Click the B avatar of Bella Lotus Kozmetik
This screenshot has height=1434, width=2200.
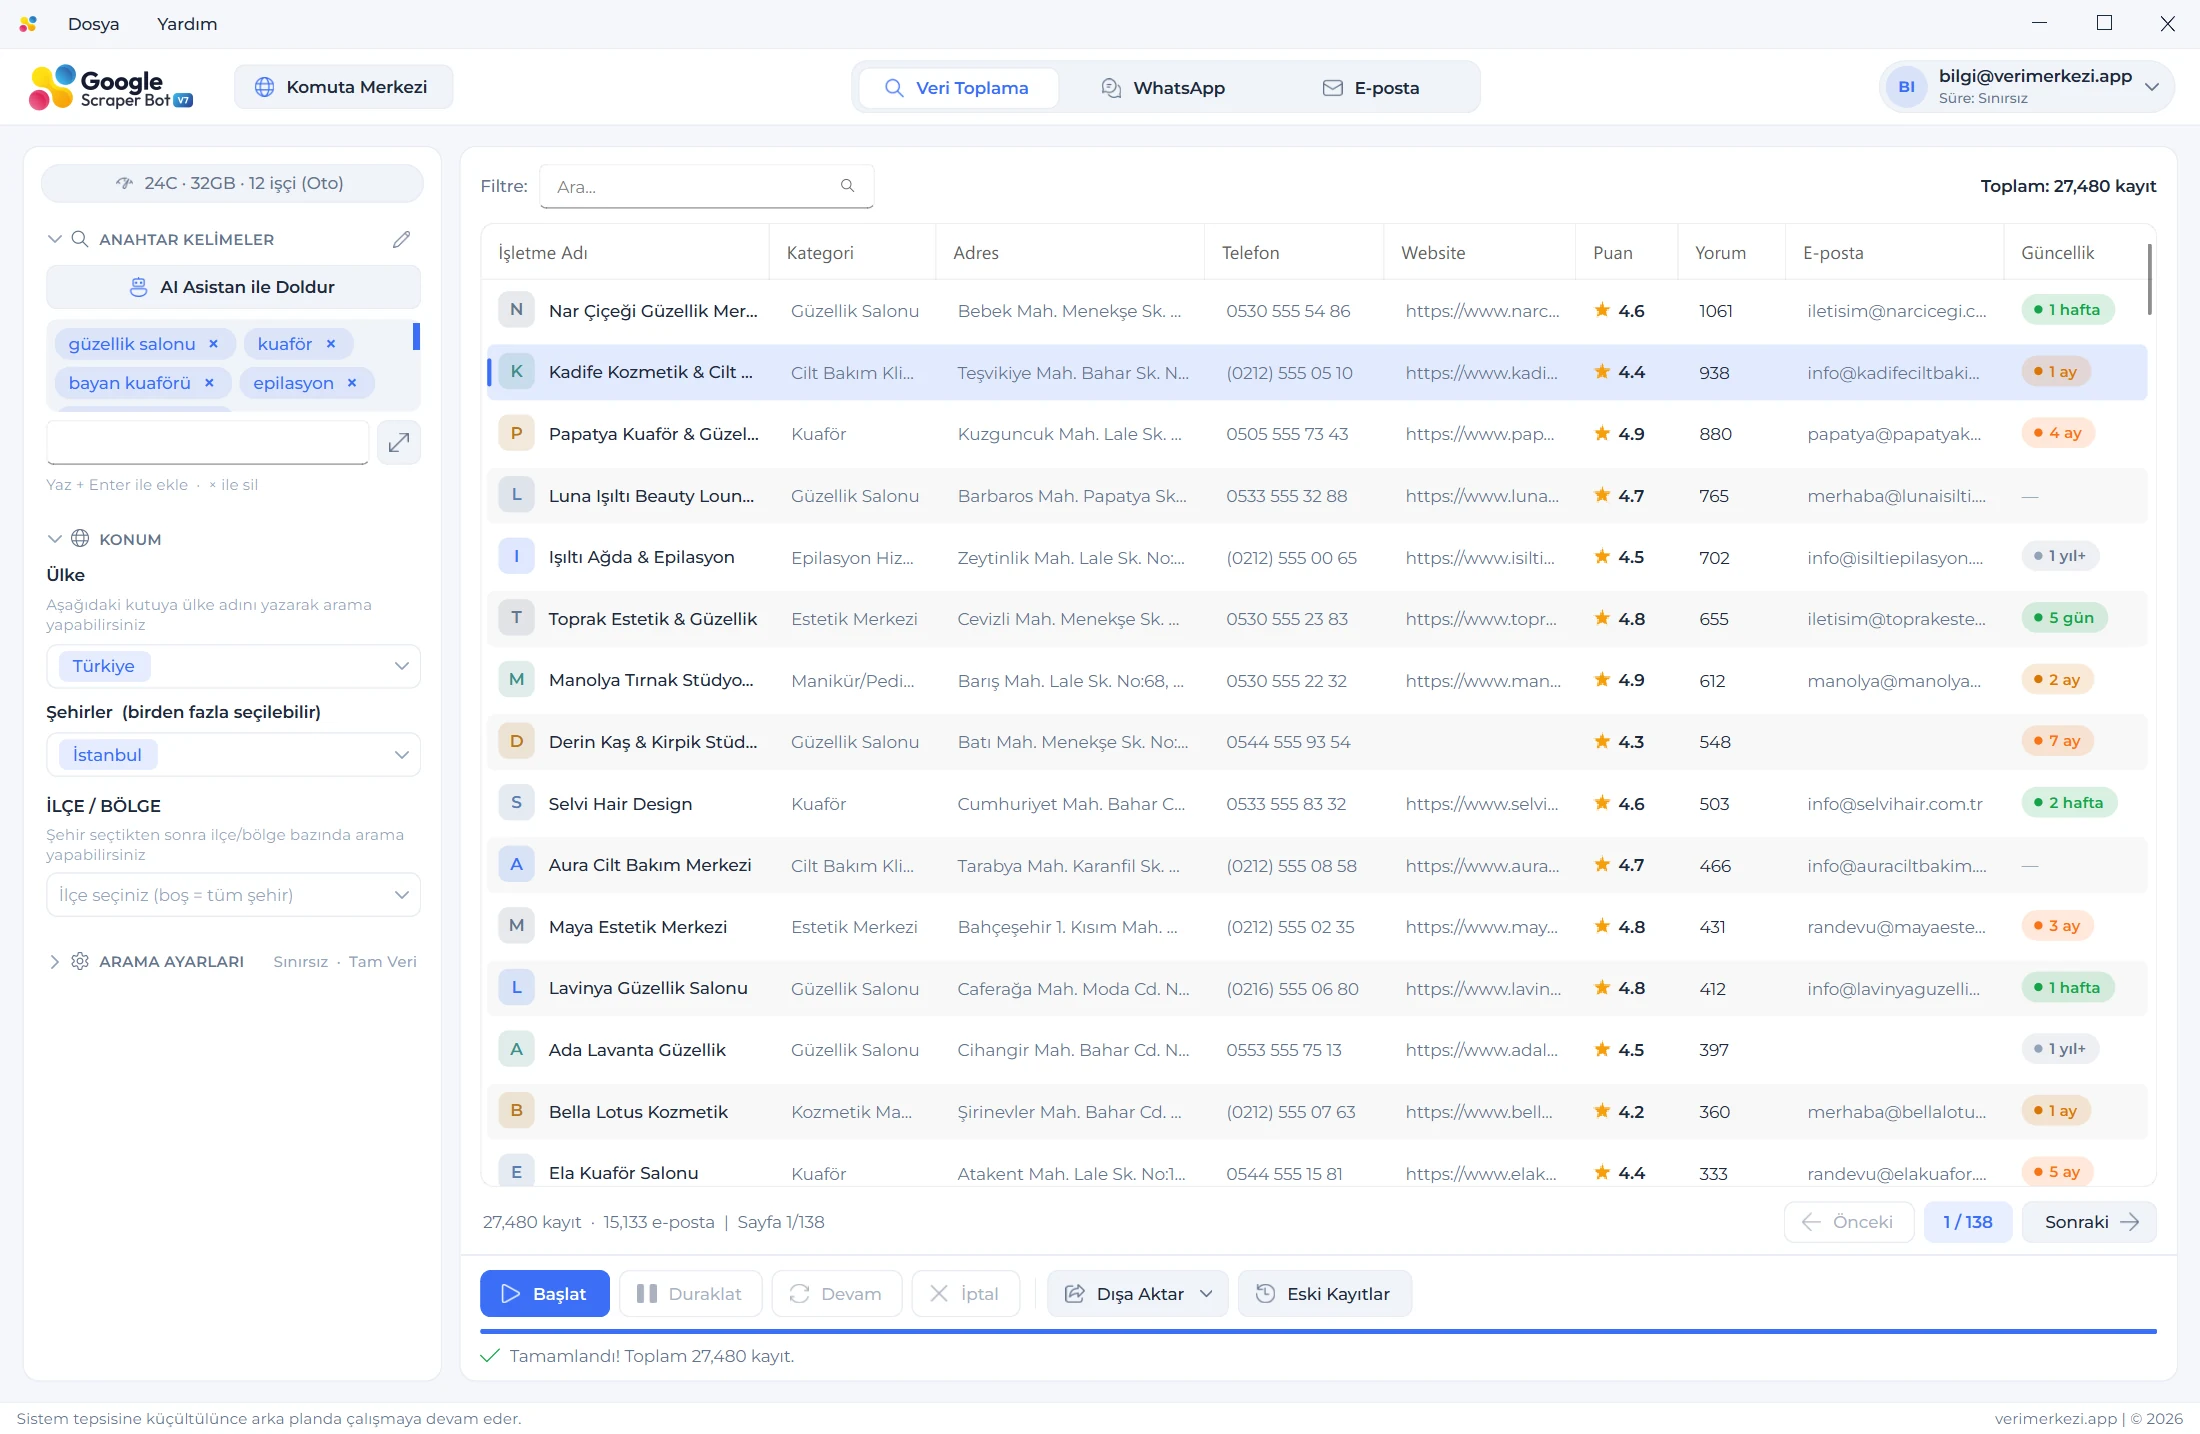click(516, 1111)
